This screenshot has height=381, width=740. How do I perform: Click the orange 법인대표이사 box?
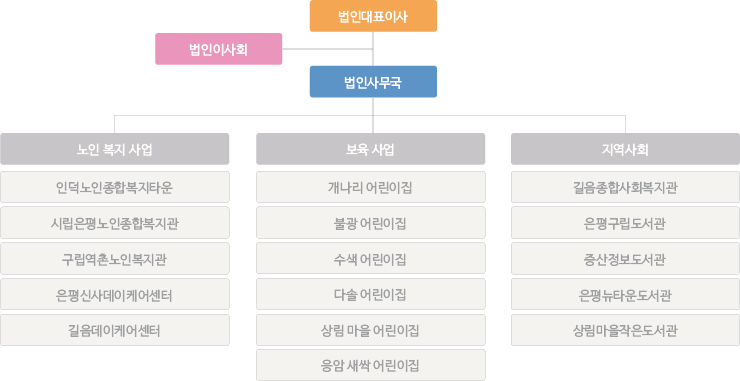pos(373,16)
